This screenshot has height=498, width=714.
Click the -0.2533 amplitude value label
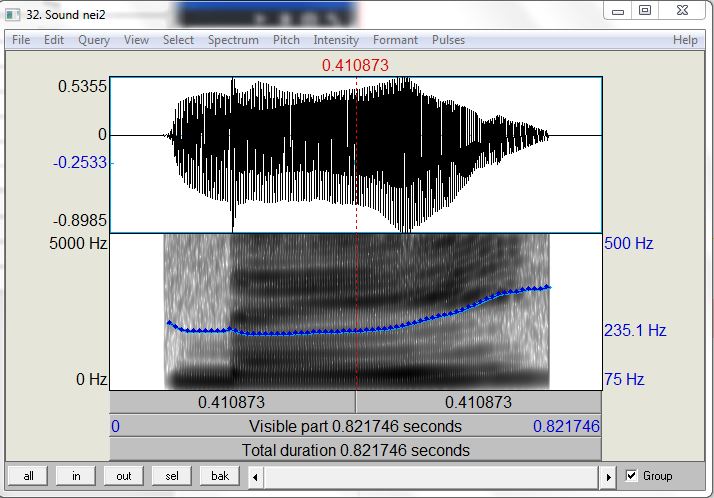(80, 163)
